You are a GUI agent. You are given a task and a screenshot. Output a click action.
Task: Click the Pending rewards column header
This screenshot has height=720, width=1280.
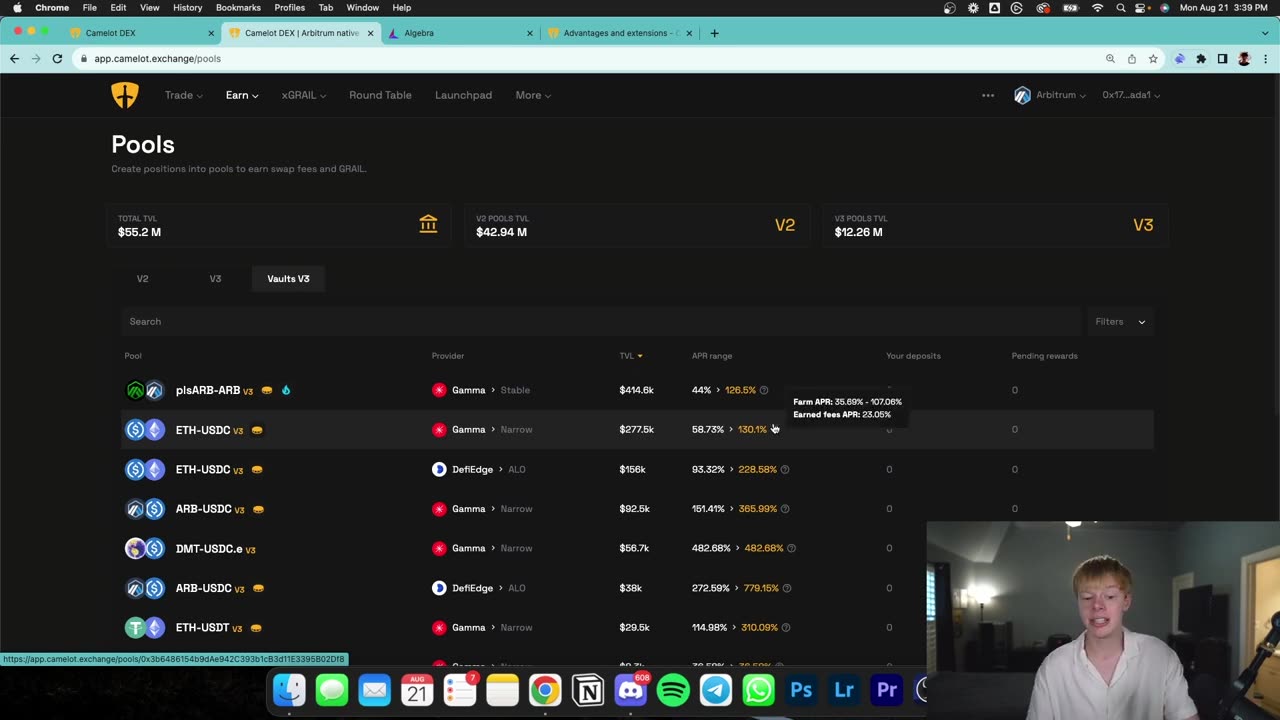1044,356
